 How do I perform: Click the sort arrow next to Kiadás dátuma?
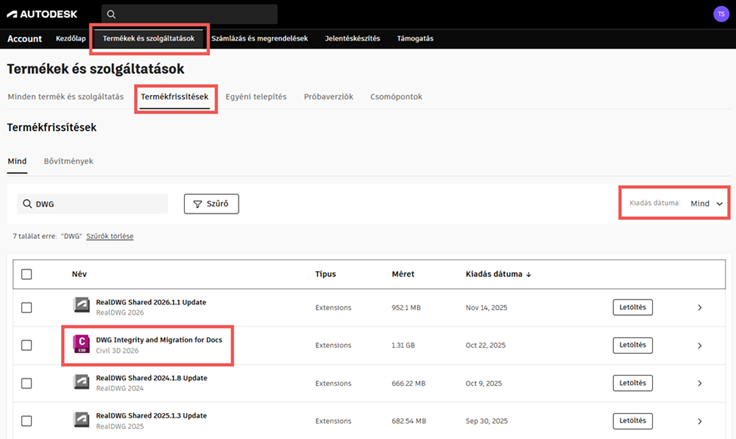tap(529, 274)
